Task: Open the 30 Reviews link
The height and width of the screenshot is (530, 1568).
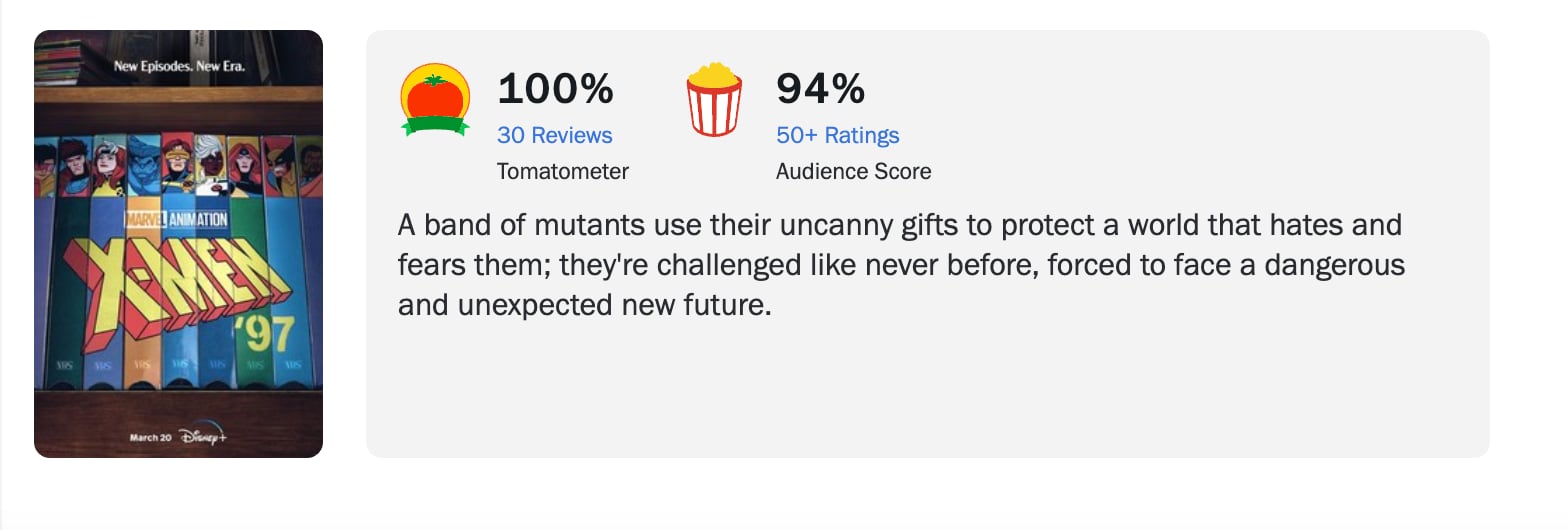Action: (x=554, y=135)
